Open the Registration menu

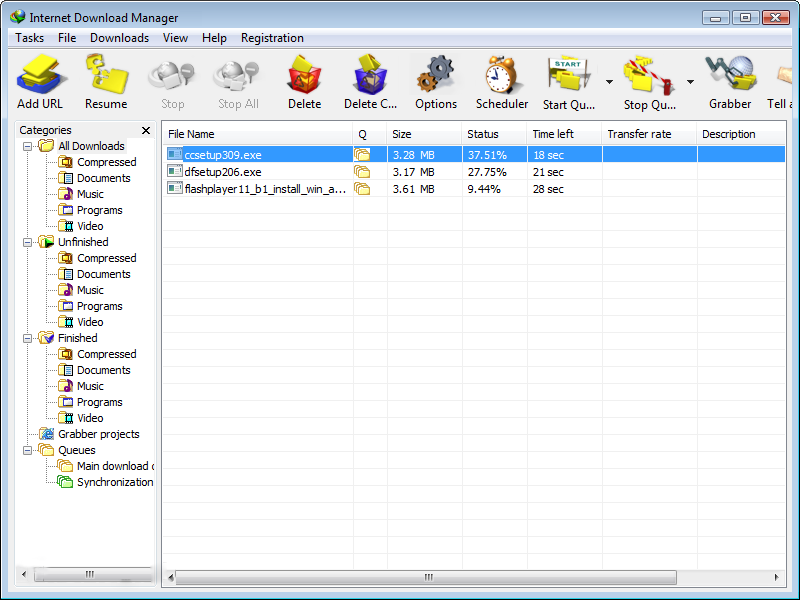pyautogui.click(x=272, y=38)
